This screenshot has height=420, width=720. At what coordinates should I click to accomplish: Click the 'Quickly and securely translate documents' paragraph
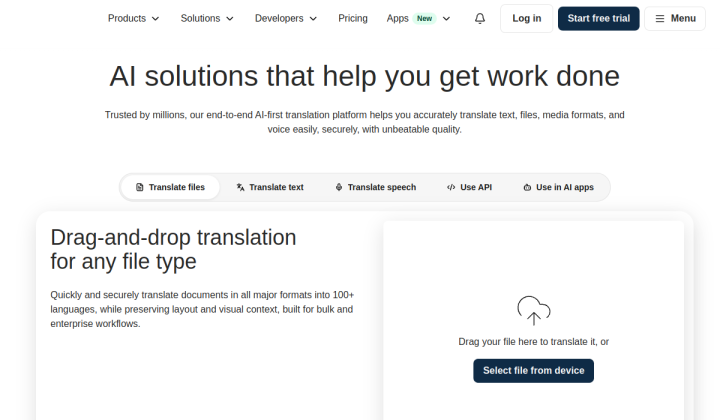click(202, 309)
